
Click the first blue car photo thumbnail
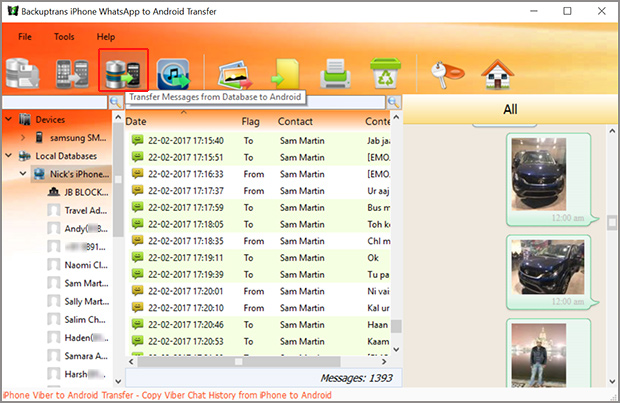[539, 174]
